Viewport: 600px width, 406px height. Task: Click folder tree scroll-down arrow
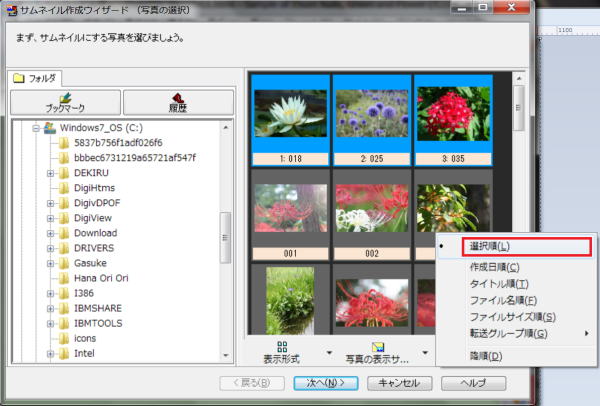click(x=226, y=356)
